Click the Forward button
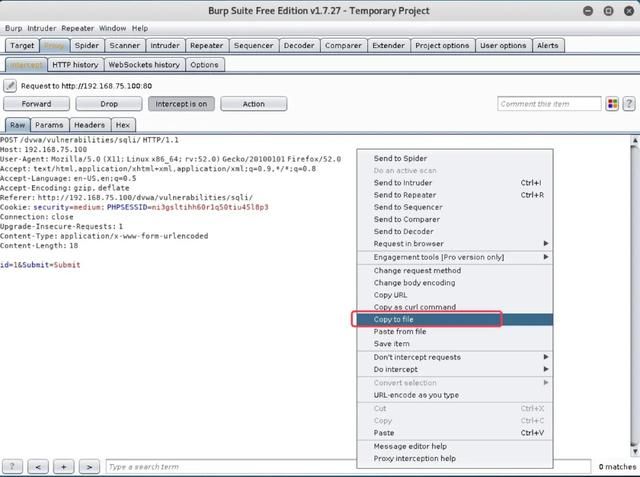Screen dimensions: 640x477 36,104
